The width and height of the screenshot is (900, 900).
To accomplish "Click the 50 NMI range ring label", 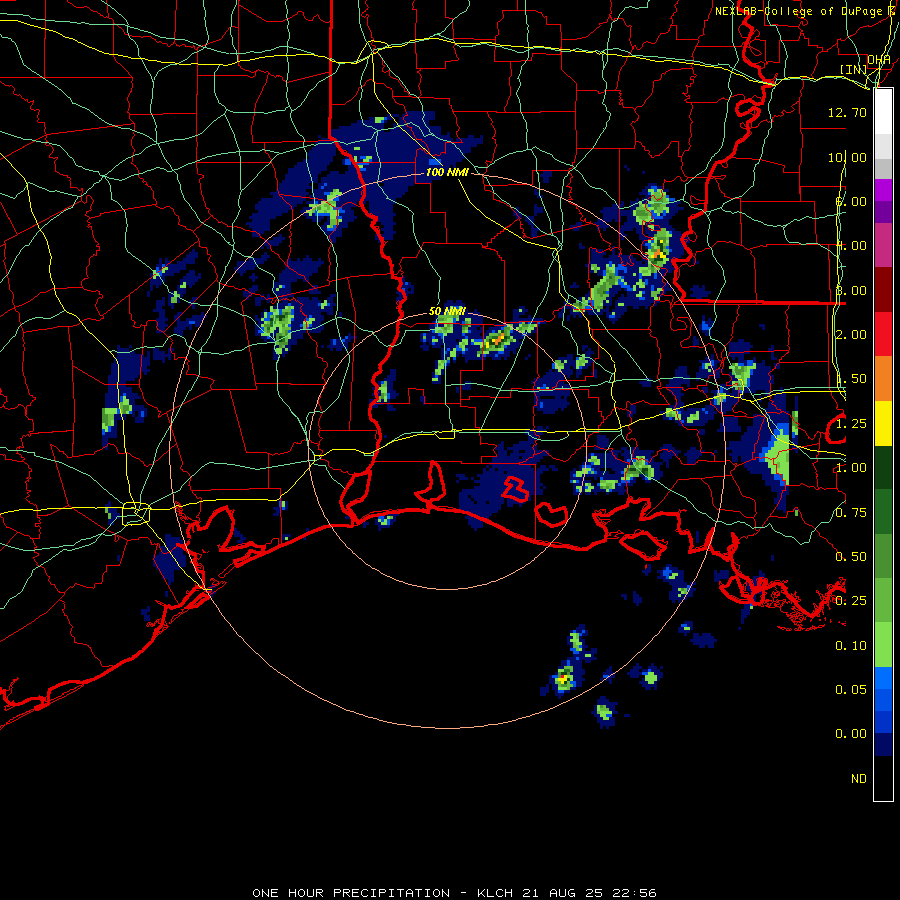I will click(447, 311).
